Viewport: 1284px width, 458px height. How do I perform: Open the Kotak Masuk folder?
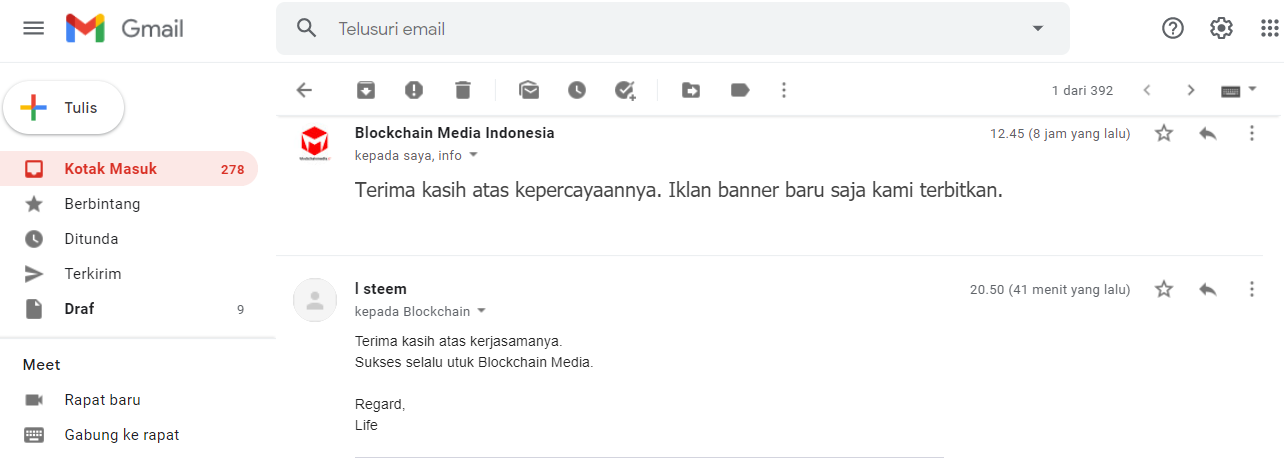tap(129, 169)
